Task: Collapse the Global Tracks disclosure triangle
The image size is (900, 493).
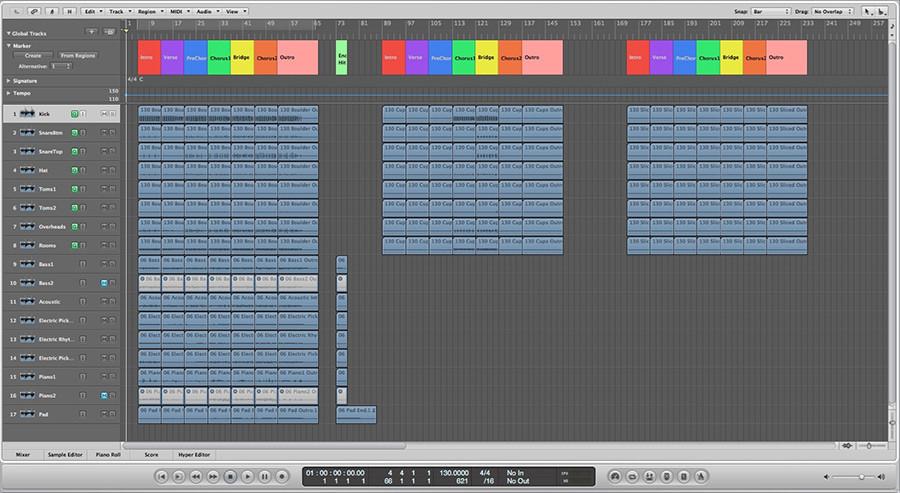Action: coord(8,33)
